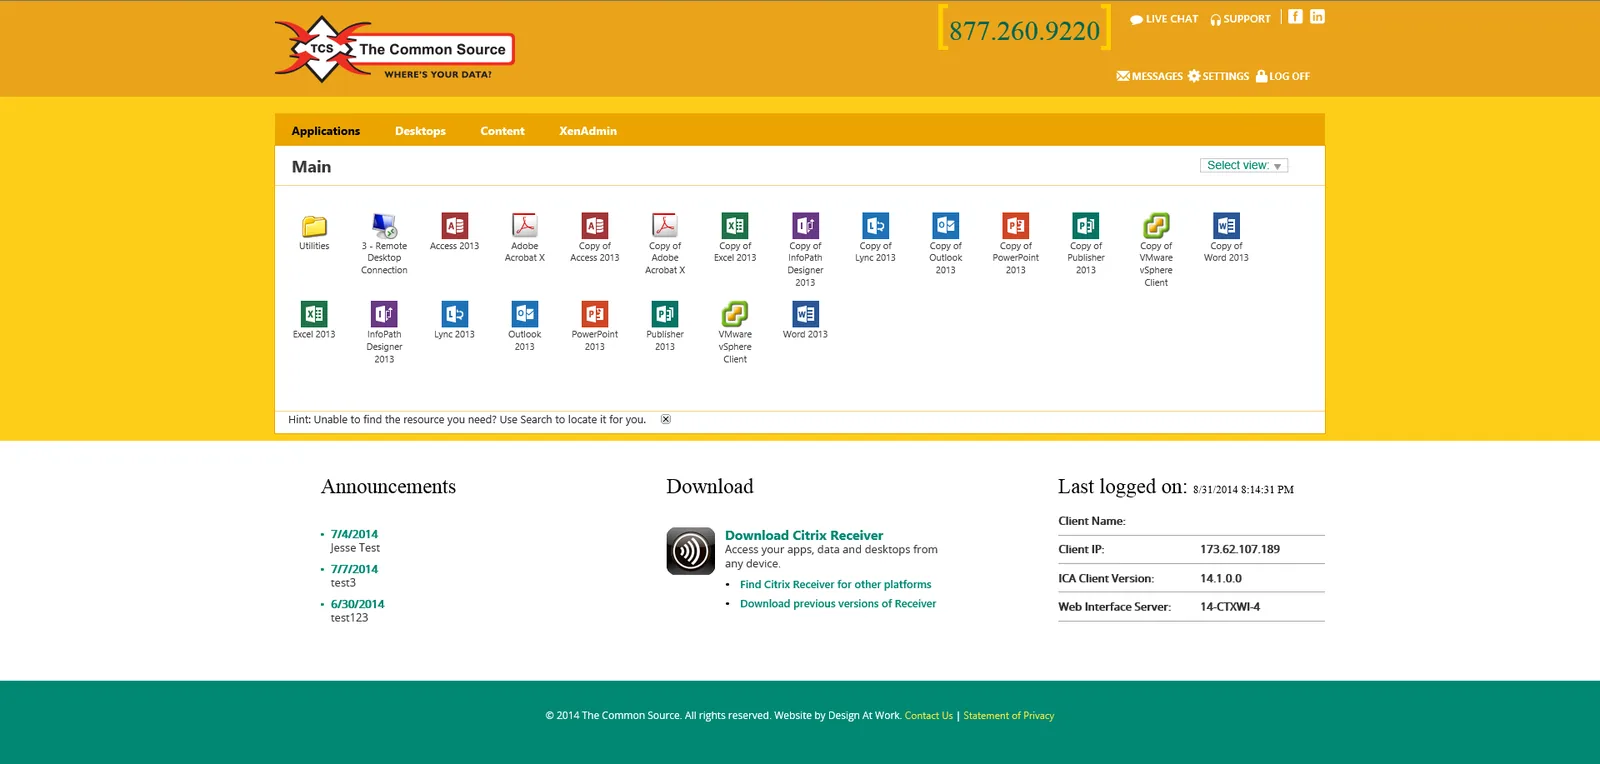Image resolution: width=1600 pixels, height=764 pixels.
Task: Start a Live Chat session
Action: [x=1164, y=19]
